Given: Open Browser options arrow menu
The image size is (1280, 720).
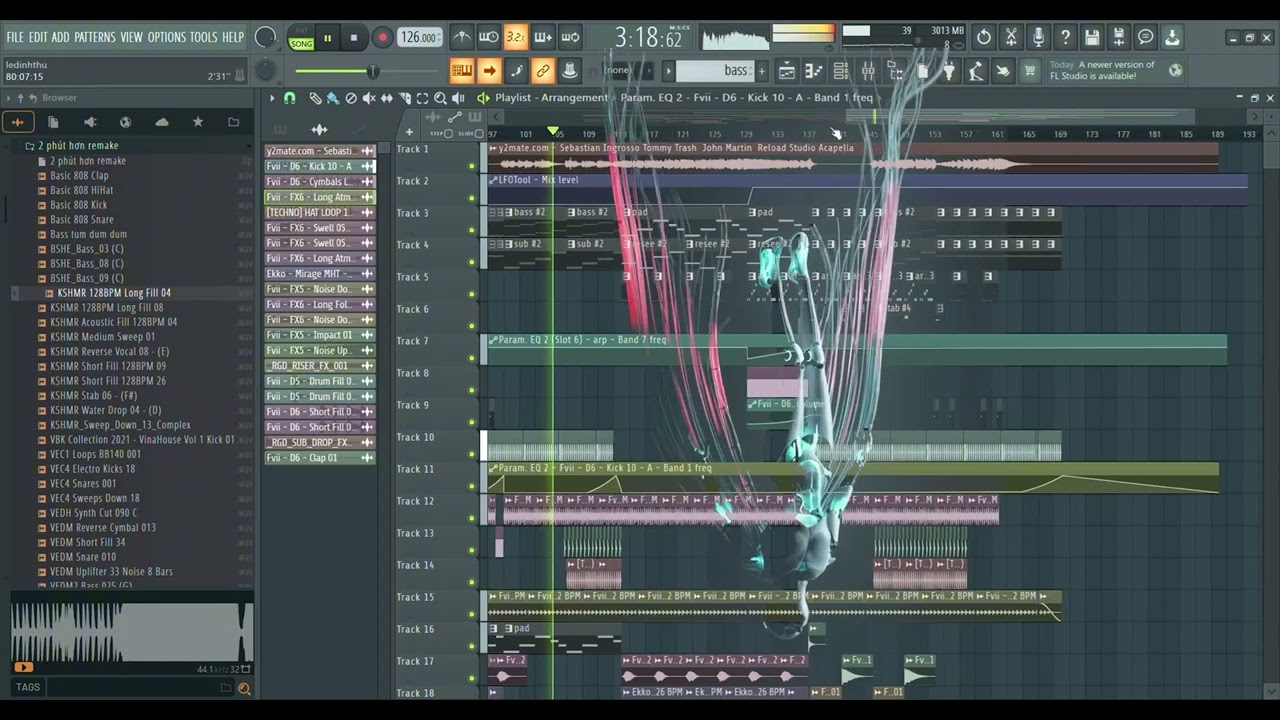Looking at the screenshot, I should 8,98.
